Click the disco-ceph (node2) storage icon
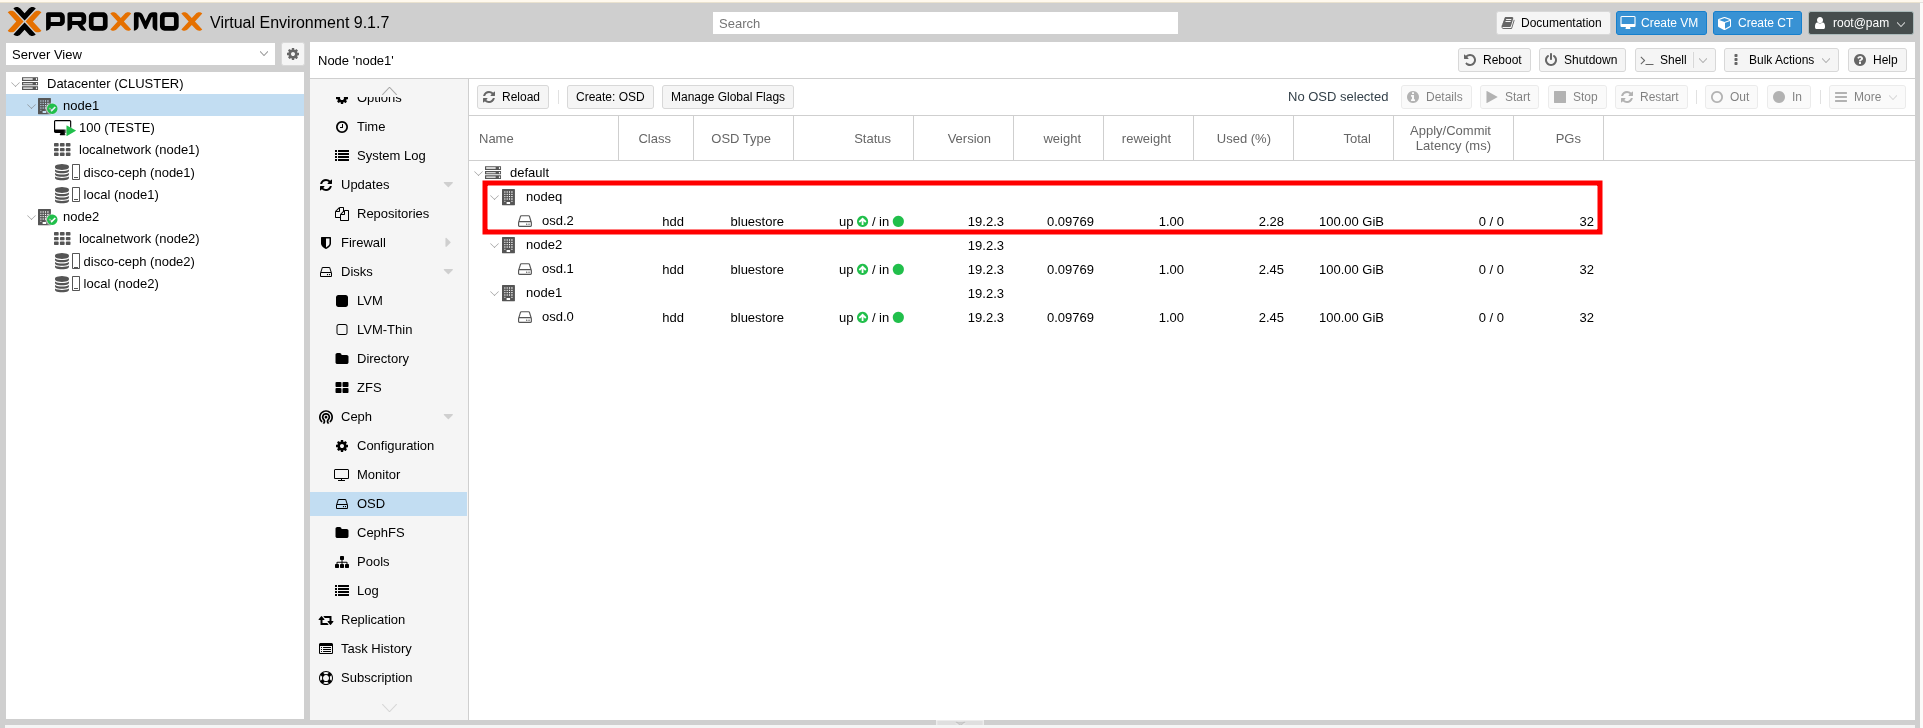The height and width of the screenshot is (728, 1923). (63, 261)
